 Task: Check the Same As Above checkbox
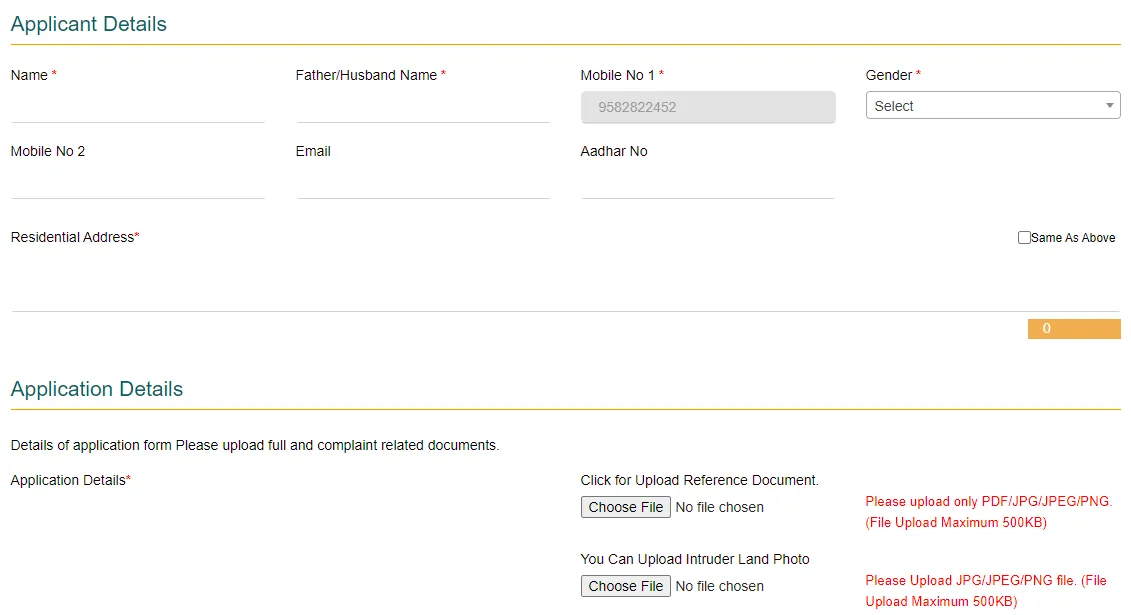tap(1024, 237)
